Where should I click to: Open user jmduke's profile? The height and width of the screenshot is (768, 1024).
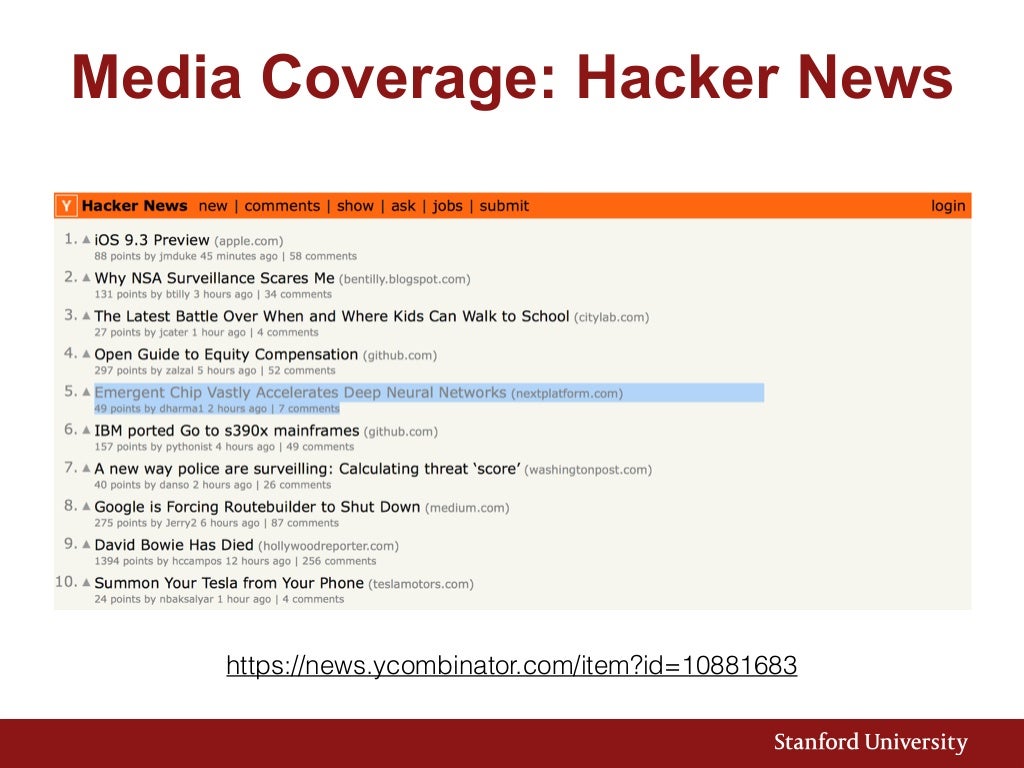click(x=178, y=256)
